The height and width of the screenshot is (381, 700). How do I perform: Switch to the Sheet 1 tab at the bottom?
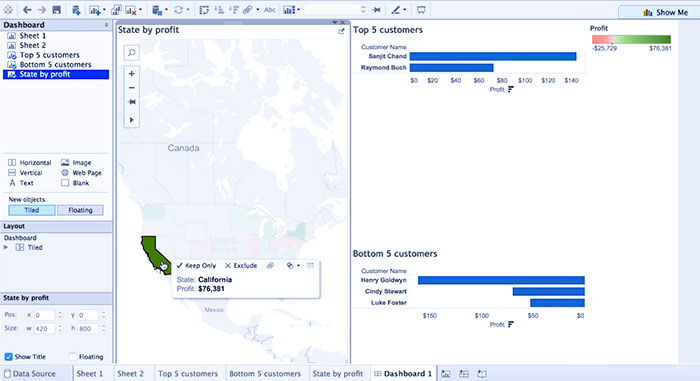coord(89,374)
